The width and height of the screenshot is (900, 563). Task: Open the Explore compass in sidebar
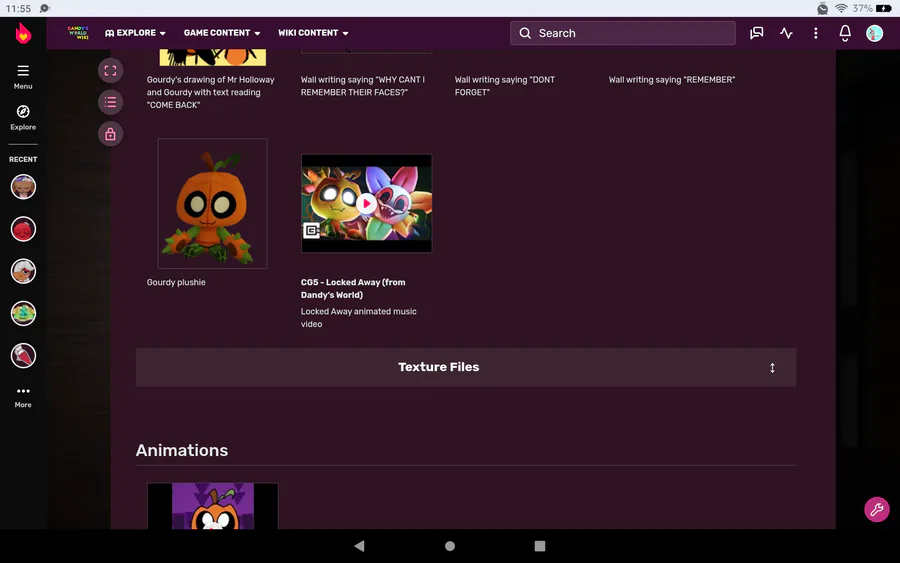click(x=23, y=117)
